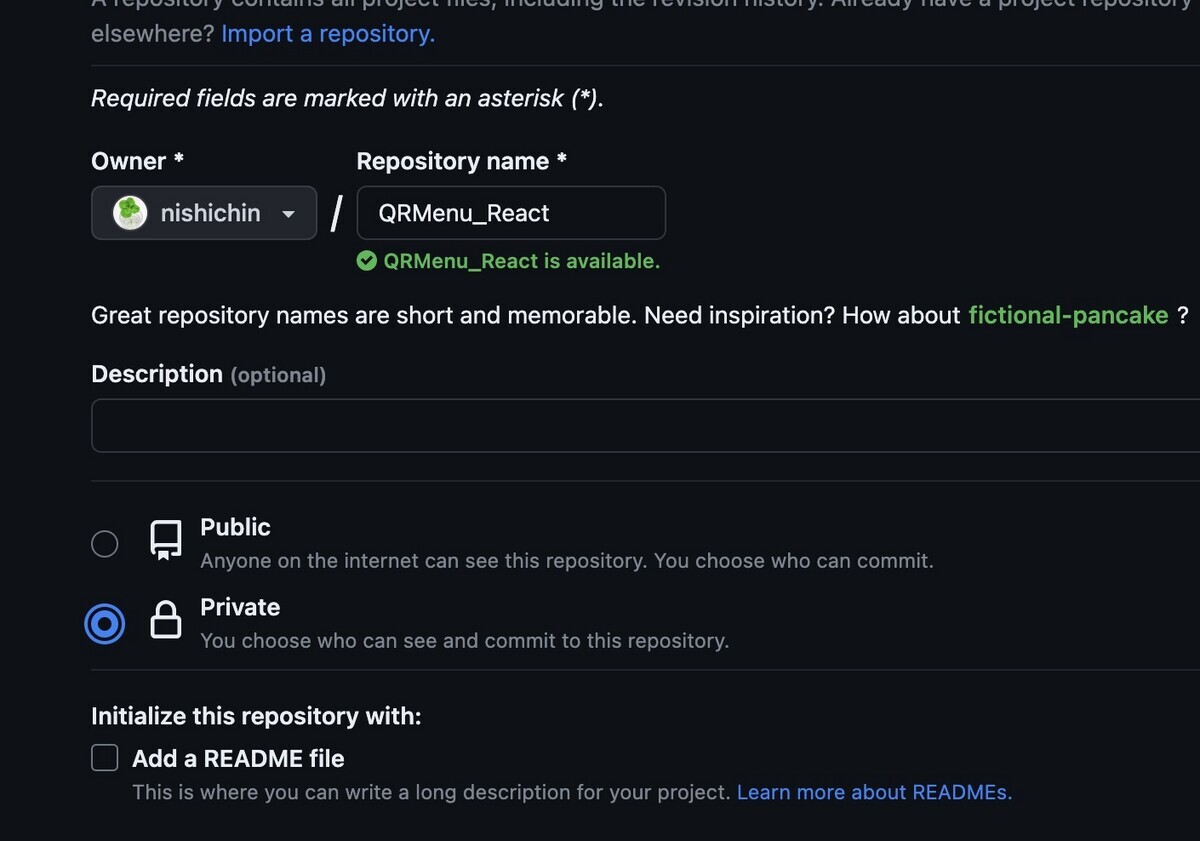Click the Description field label
1200x841 pixels.
coord(157,374)
